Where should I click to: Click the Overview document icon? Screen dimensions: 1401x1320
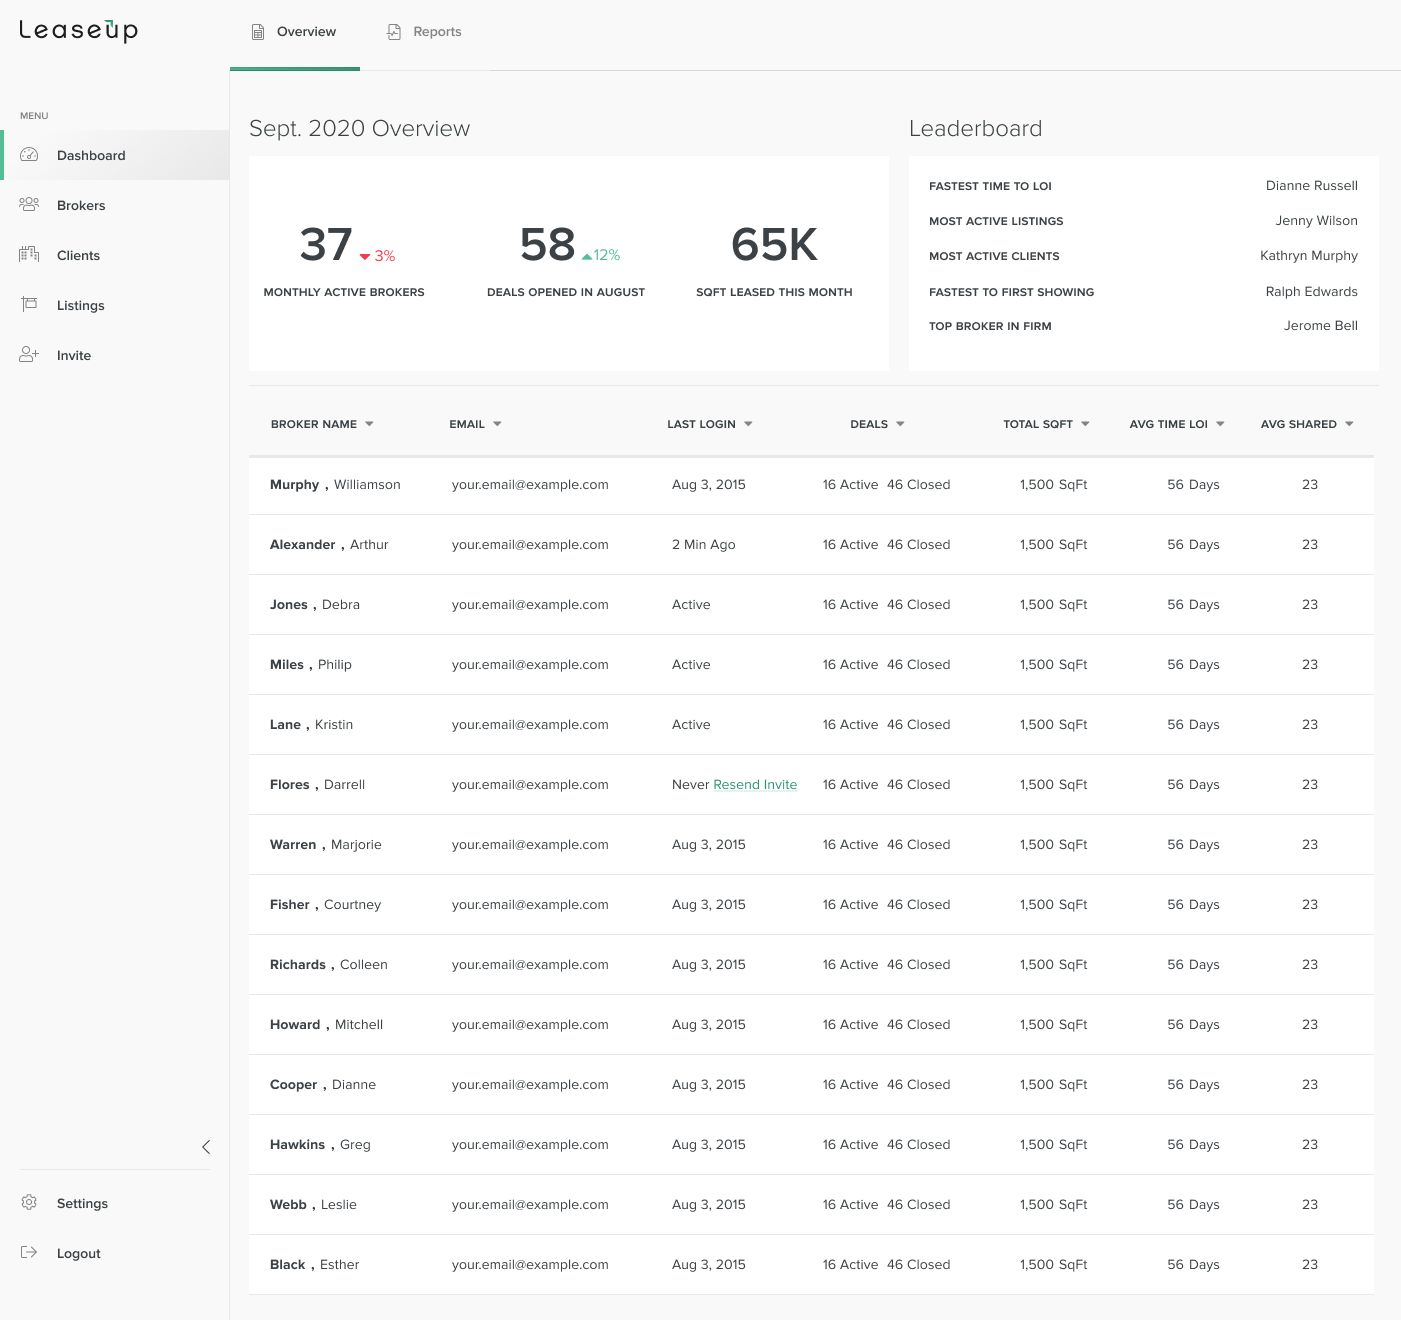(x=258, y=32)
